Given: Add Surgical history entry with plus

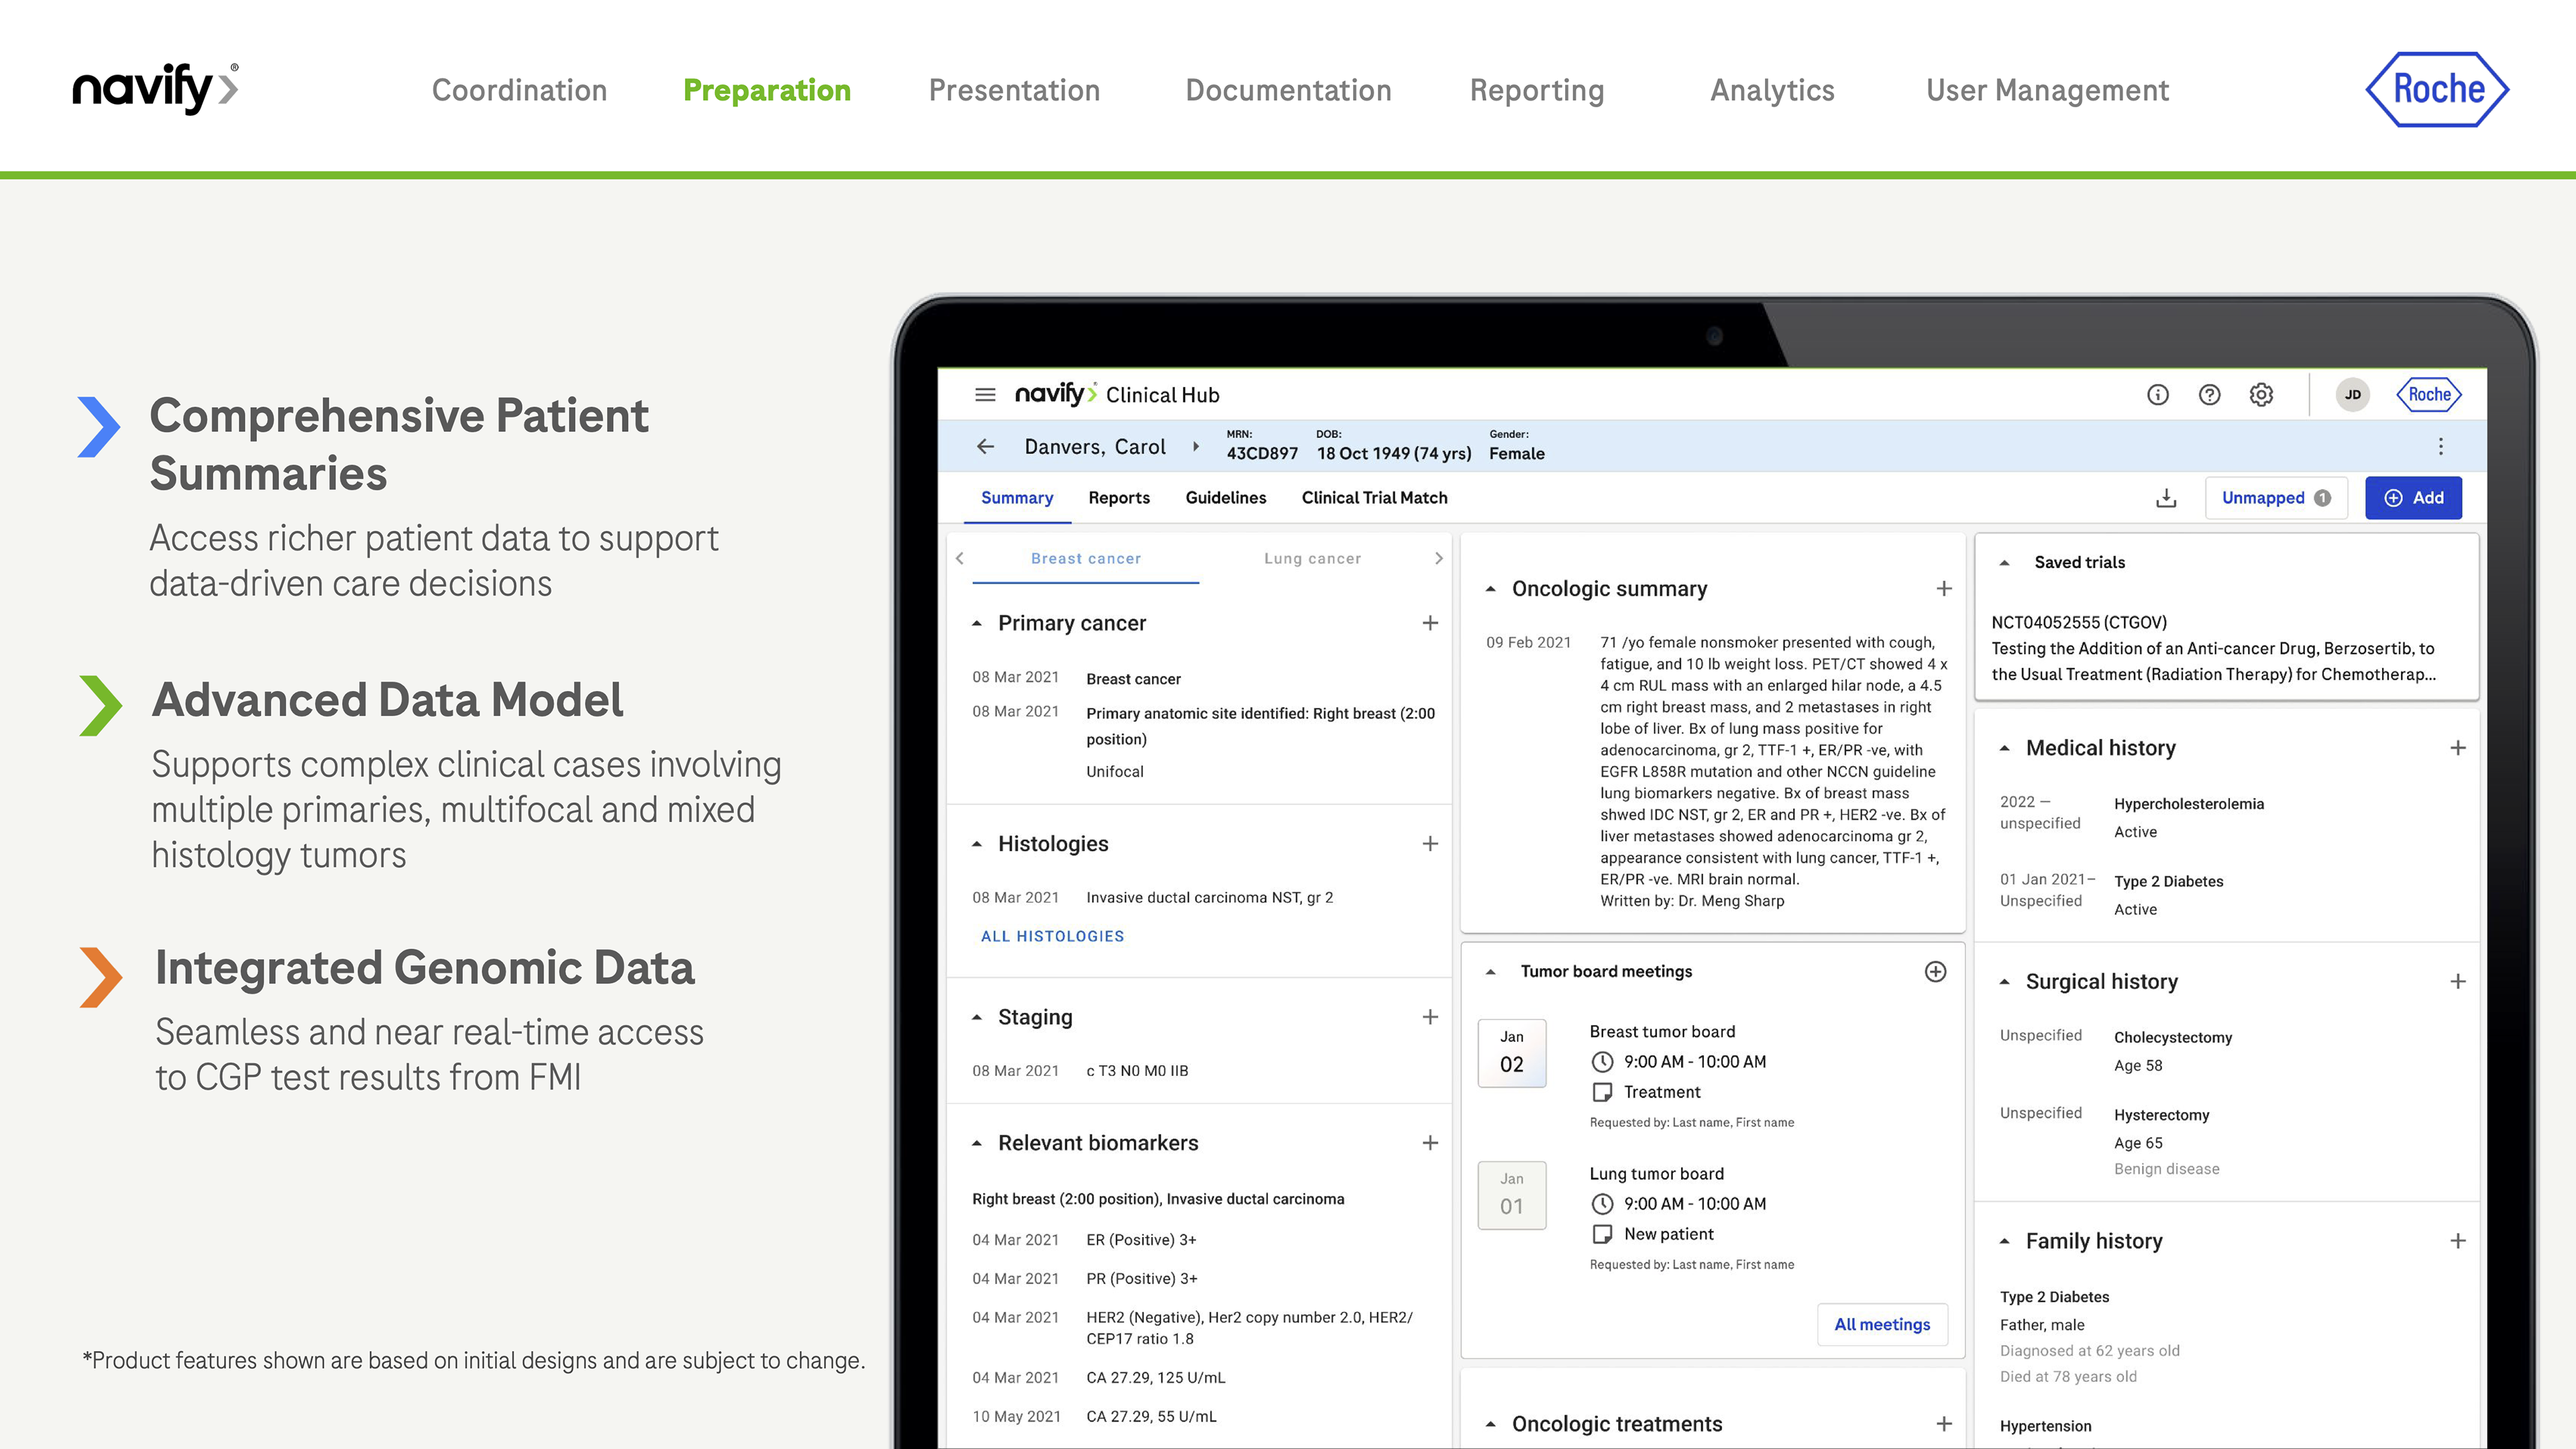Looking at the screenshot, I should [x=2457, y=982].
